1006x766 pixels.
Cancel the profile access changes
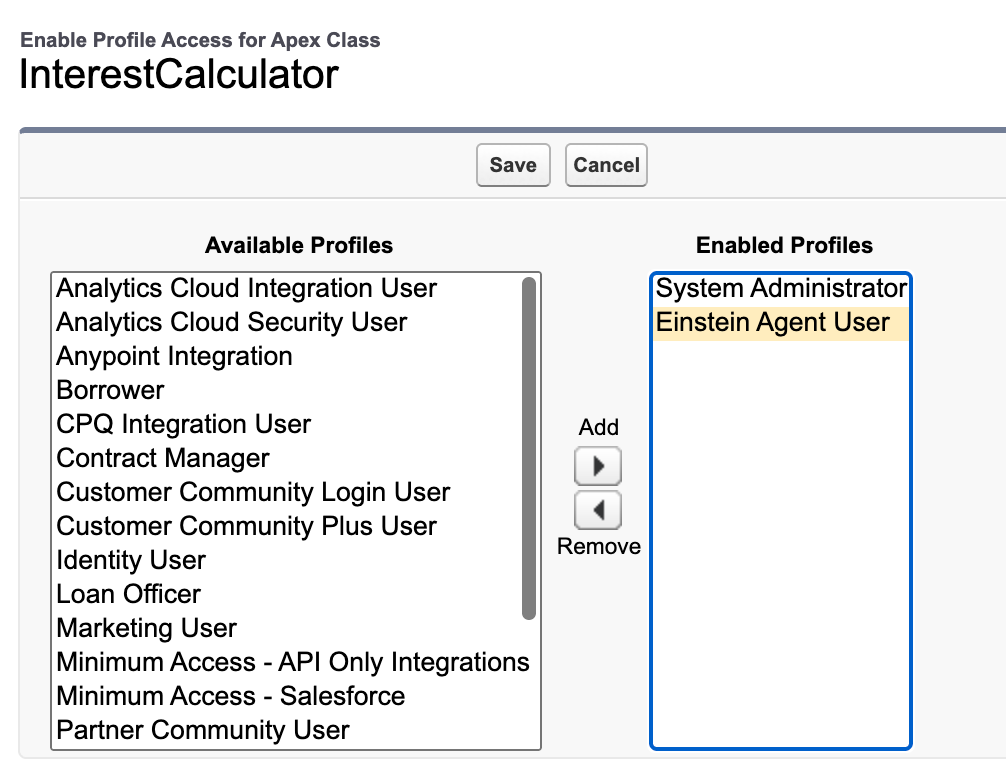click(606, 165)
